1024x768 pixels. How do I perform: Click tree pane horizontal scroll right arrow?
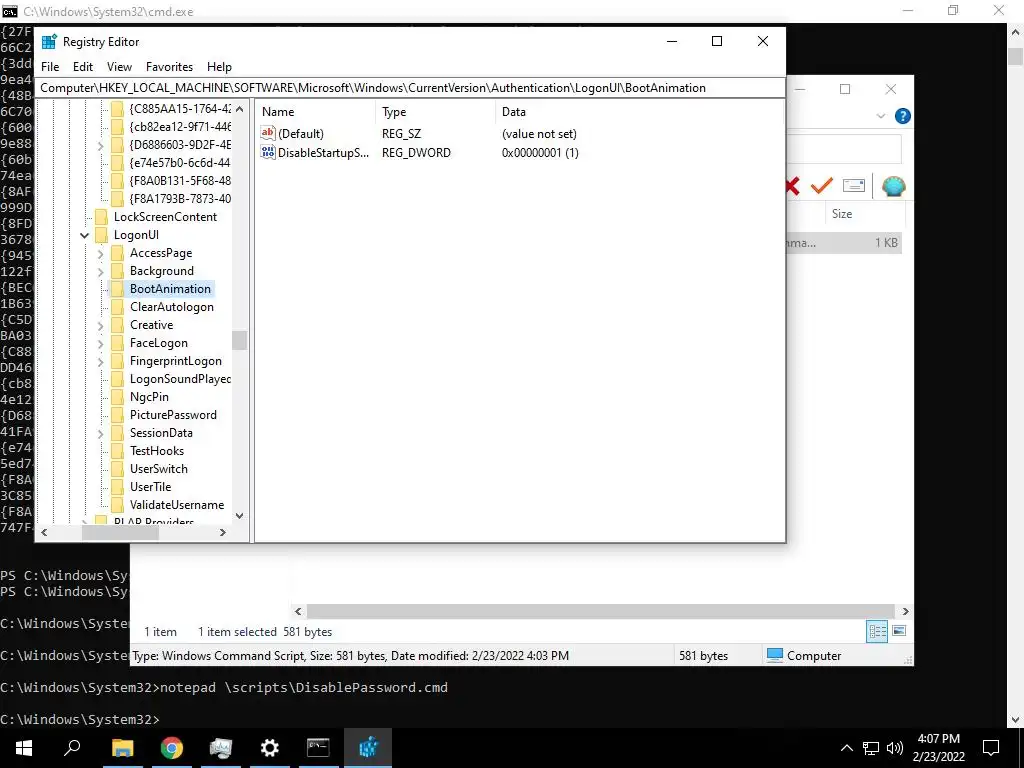223,532
